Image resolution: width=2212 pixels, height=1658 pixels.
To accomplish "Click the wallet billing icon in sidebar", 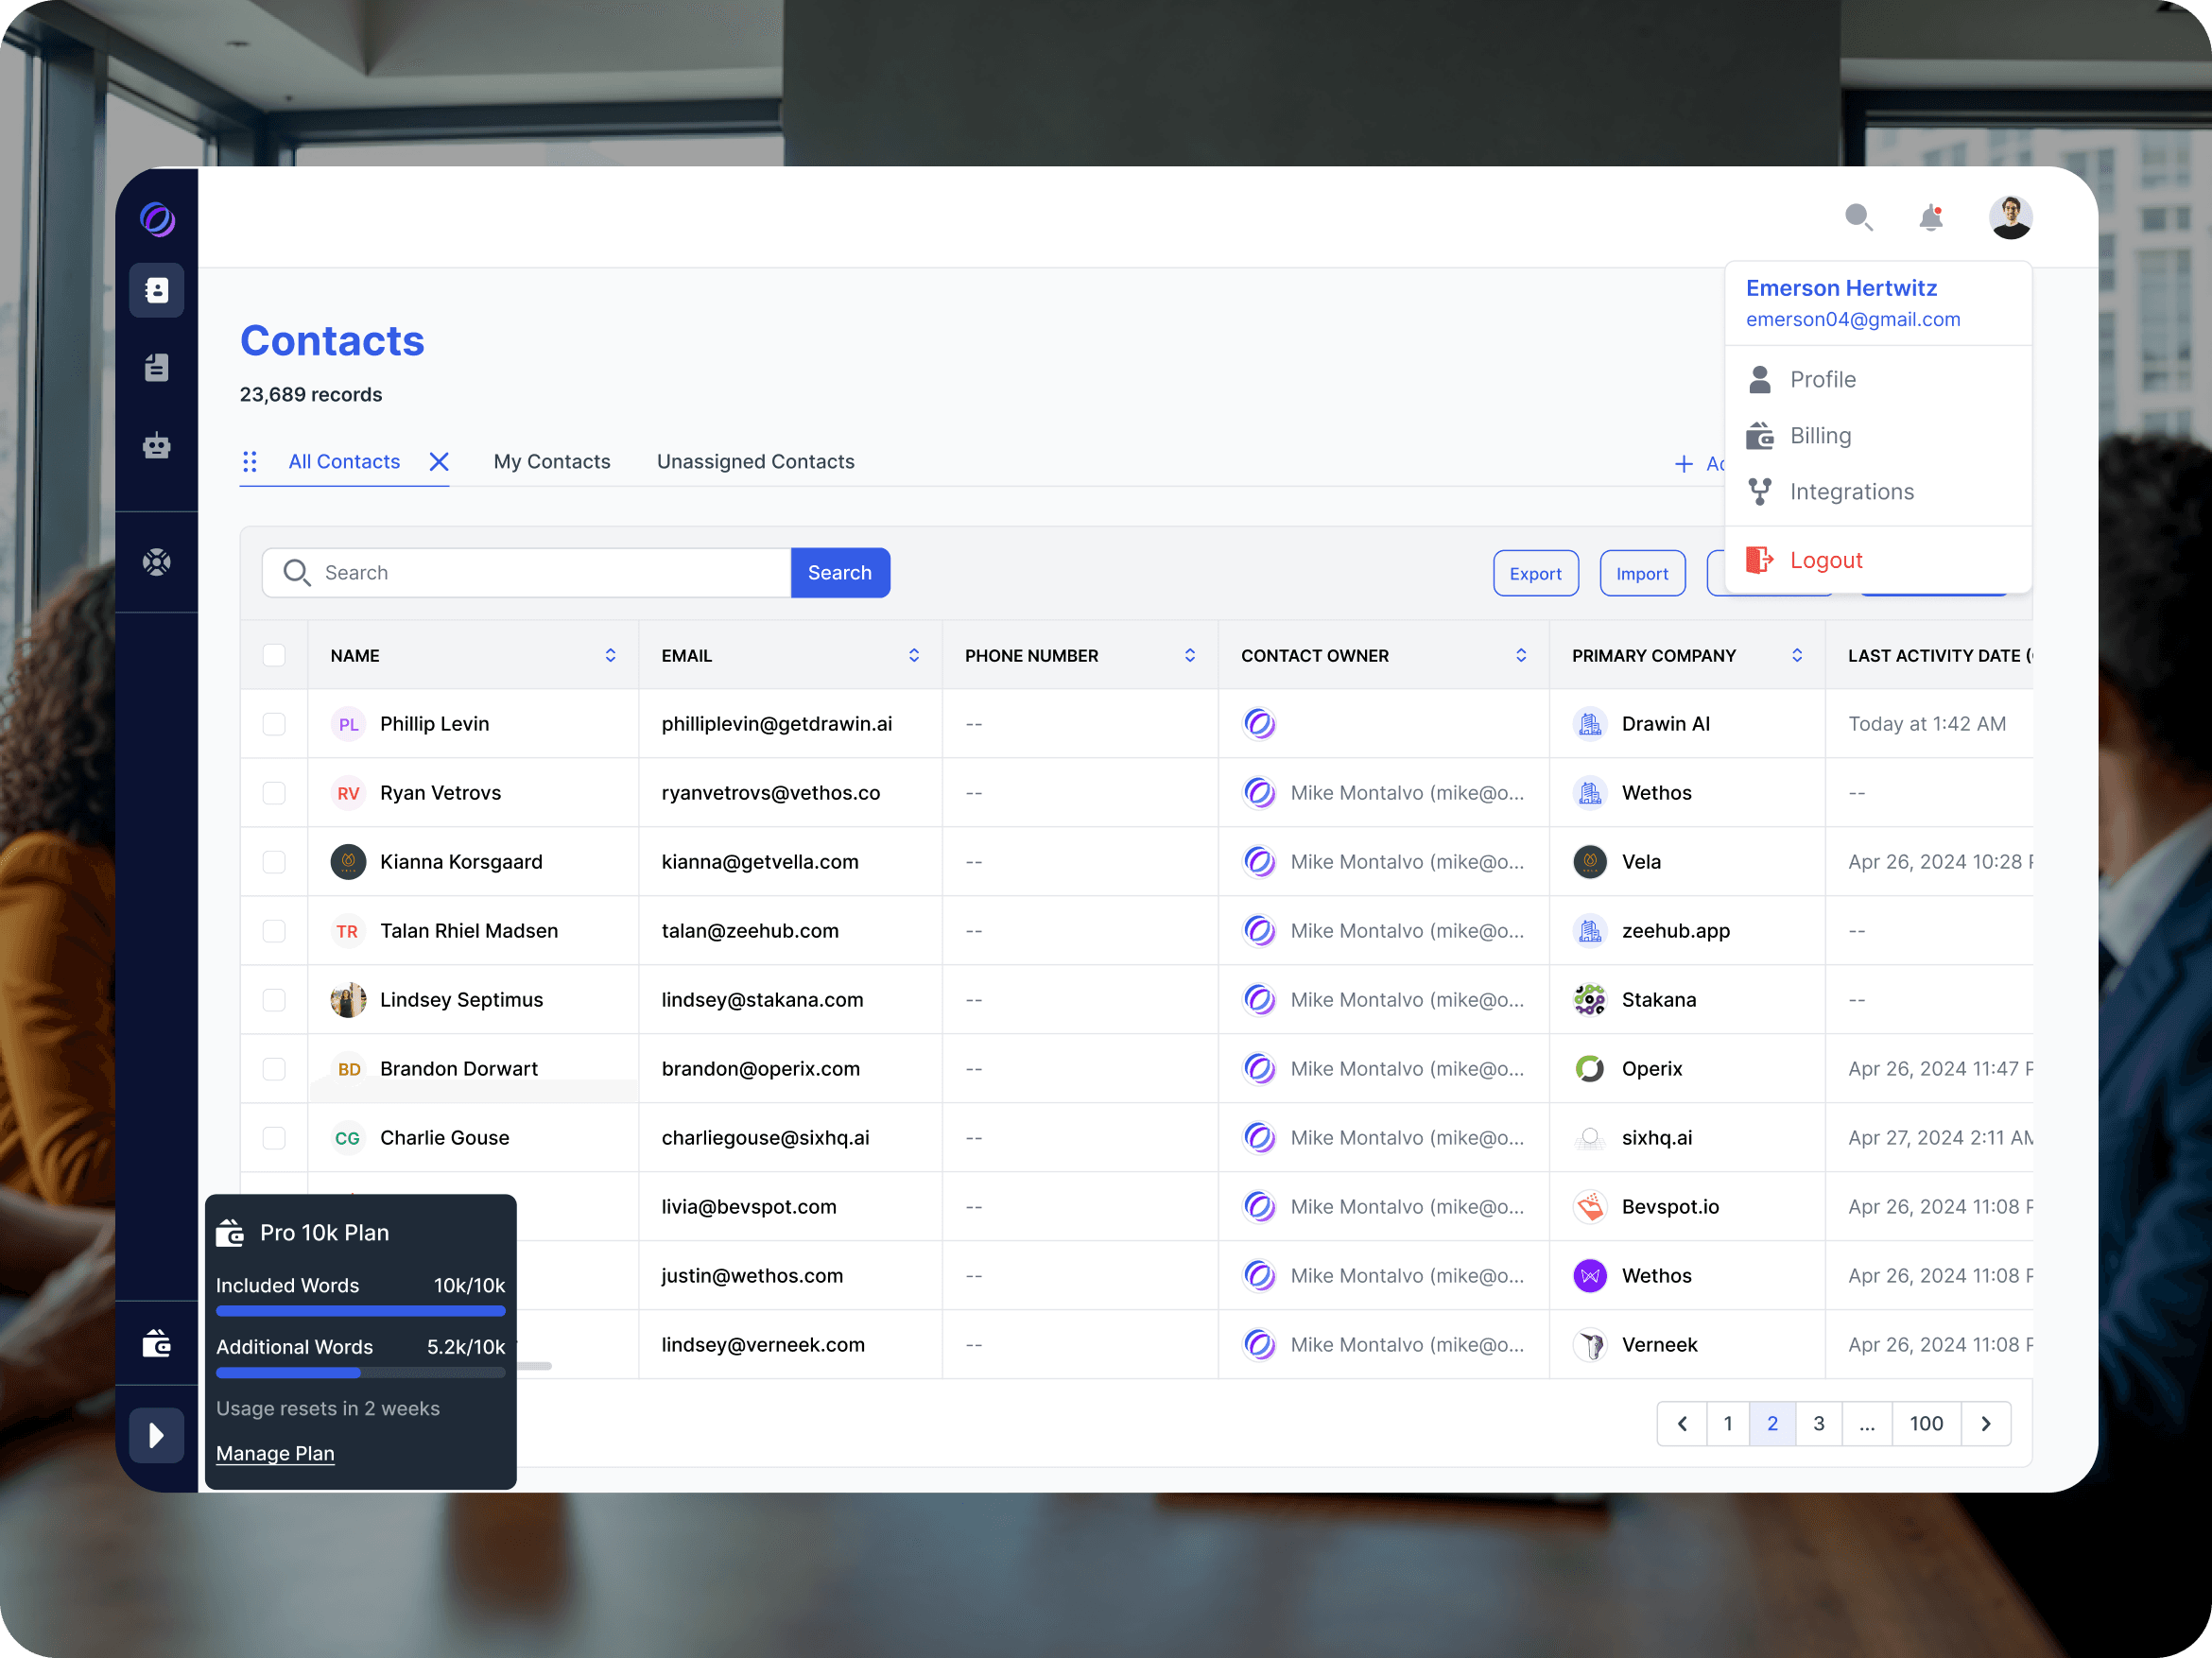I will (156, 1343).
